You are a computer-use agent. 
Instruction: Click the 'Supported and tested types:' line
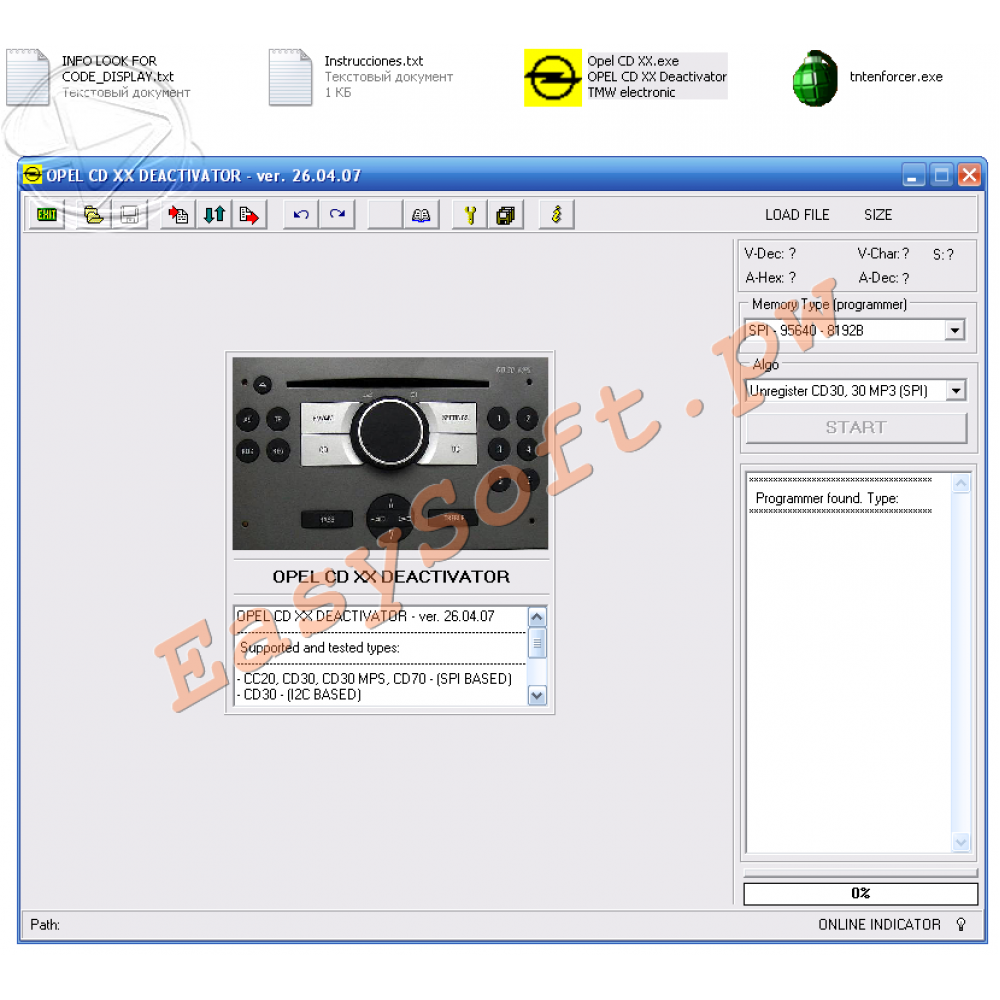coord(320,648)
